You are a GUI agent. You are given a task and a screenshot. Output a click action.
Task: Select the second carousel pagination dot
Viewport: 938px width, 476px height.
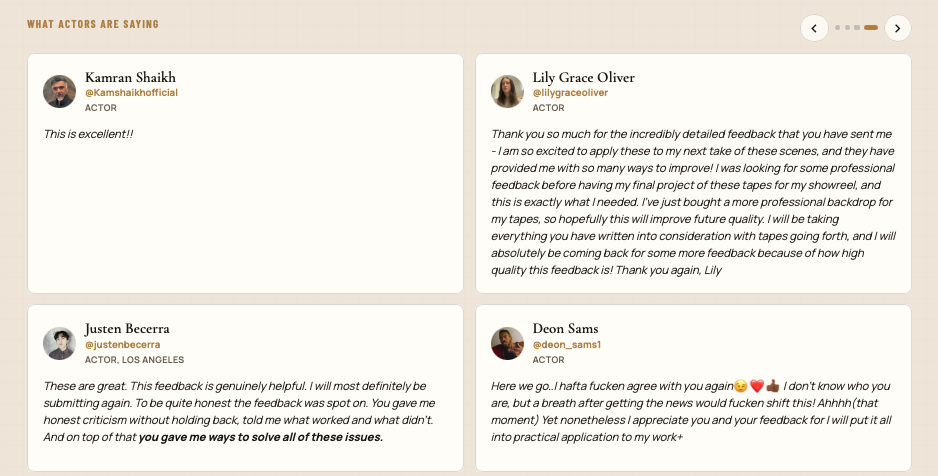[x=847, y=28]
